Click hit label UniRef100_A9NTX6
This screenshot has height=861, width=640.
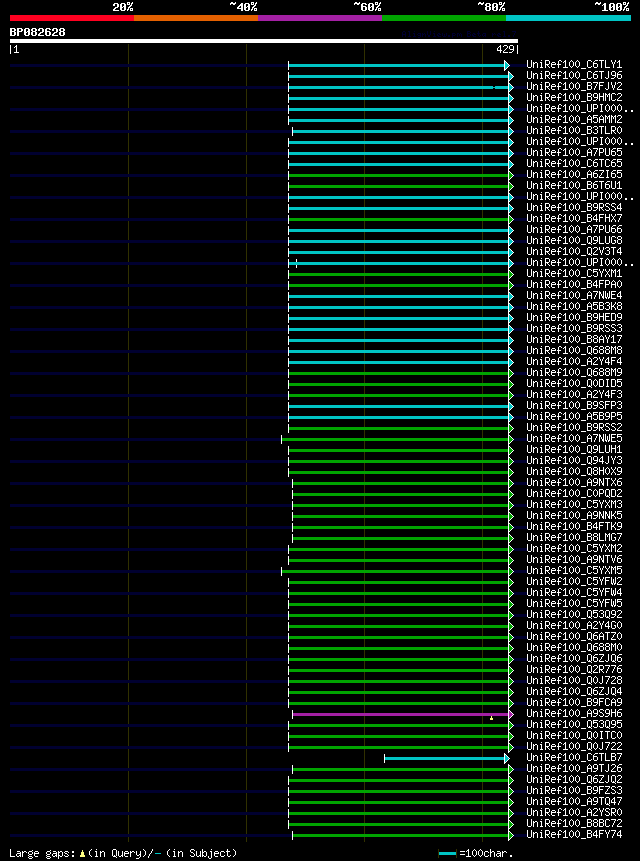tap(574, 482)
